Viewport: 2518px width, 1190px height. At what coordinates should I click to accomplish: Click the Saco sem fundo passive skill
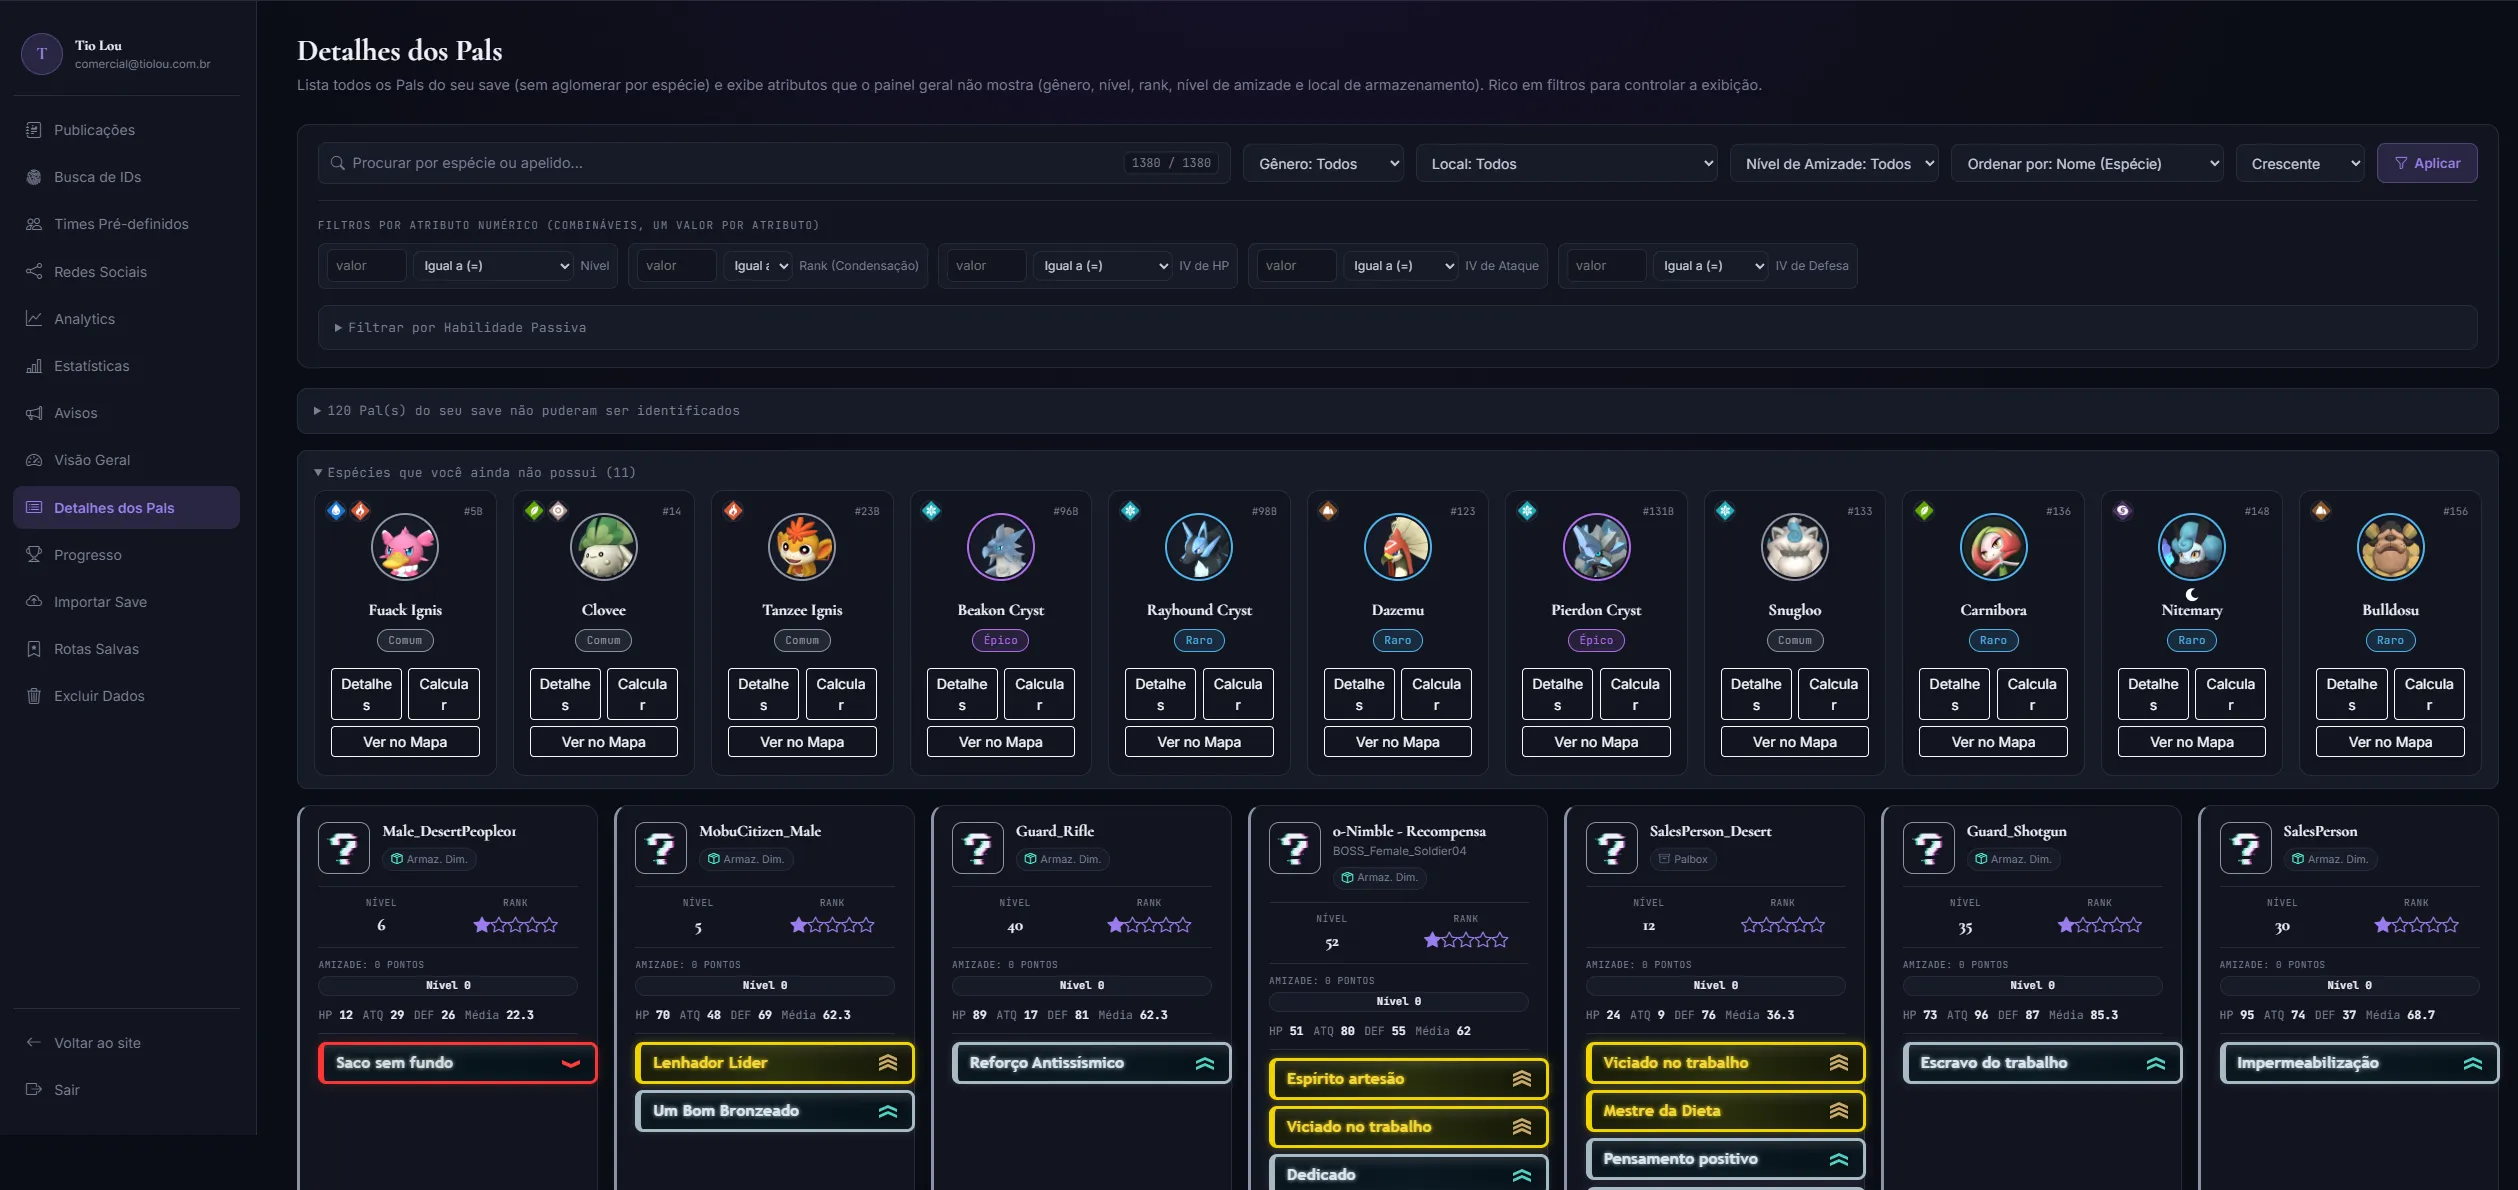pyautogui.click(x=458, y=1063)
